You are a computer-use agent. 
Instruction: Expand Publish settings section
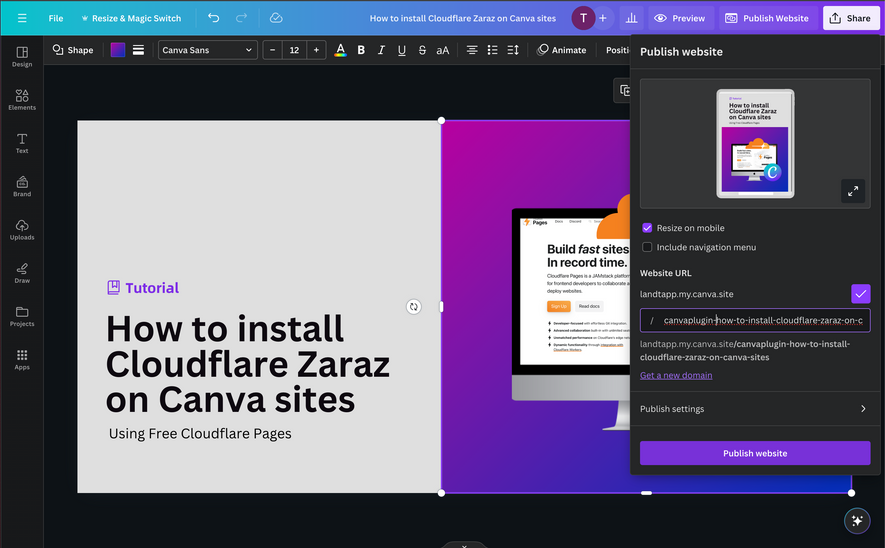pyautogui.click(x=755, y=409)
